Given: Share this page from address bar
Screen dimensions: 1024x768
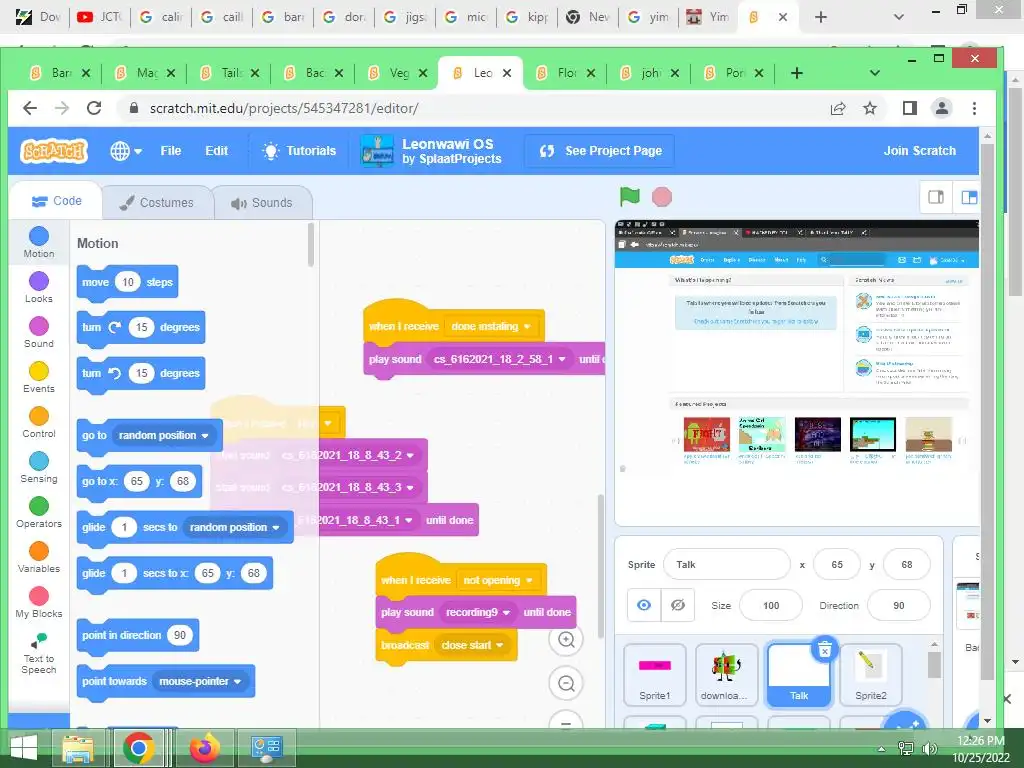Looking at the screenshot, I should [x=838, y=108].
